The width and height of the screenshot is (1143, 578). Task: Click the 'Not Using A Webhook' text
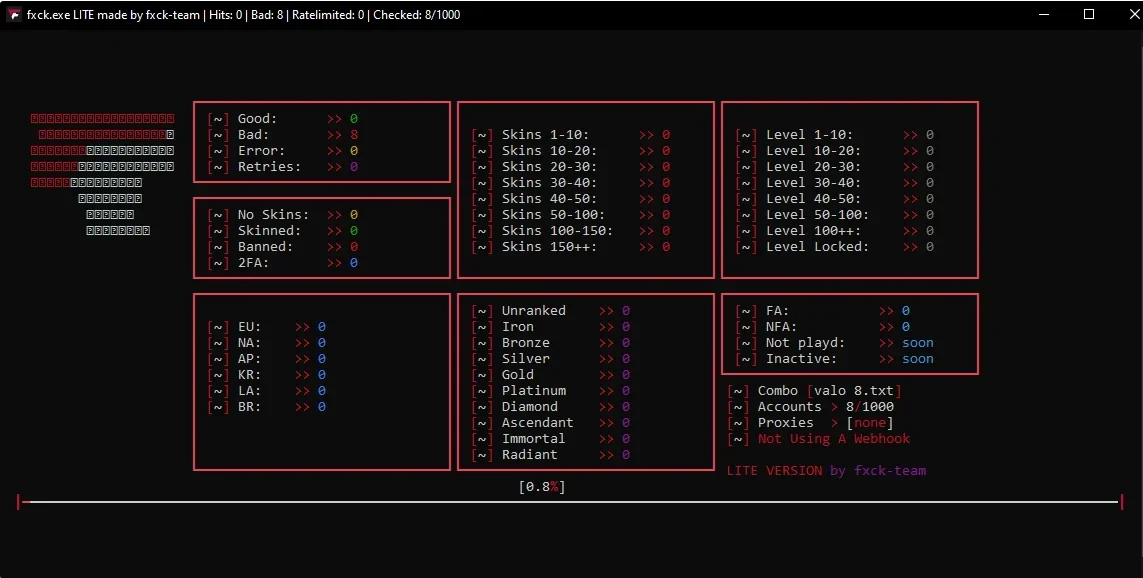(834, 439)
